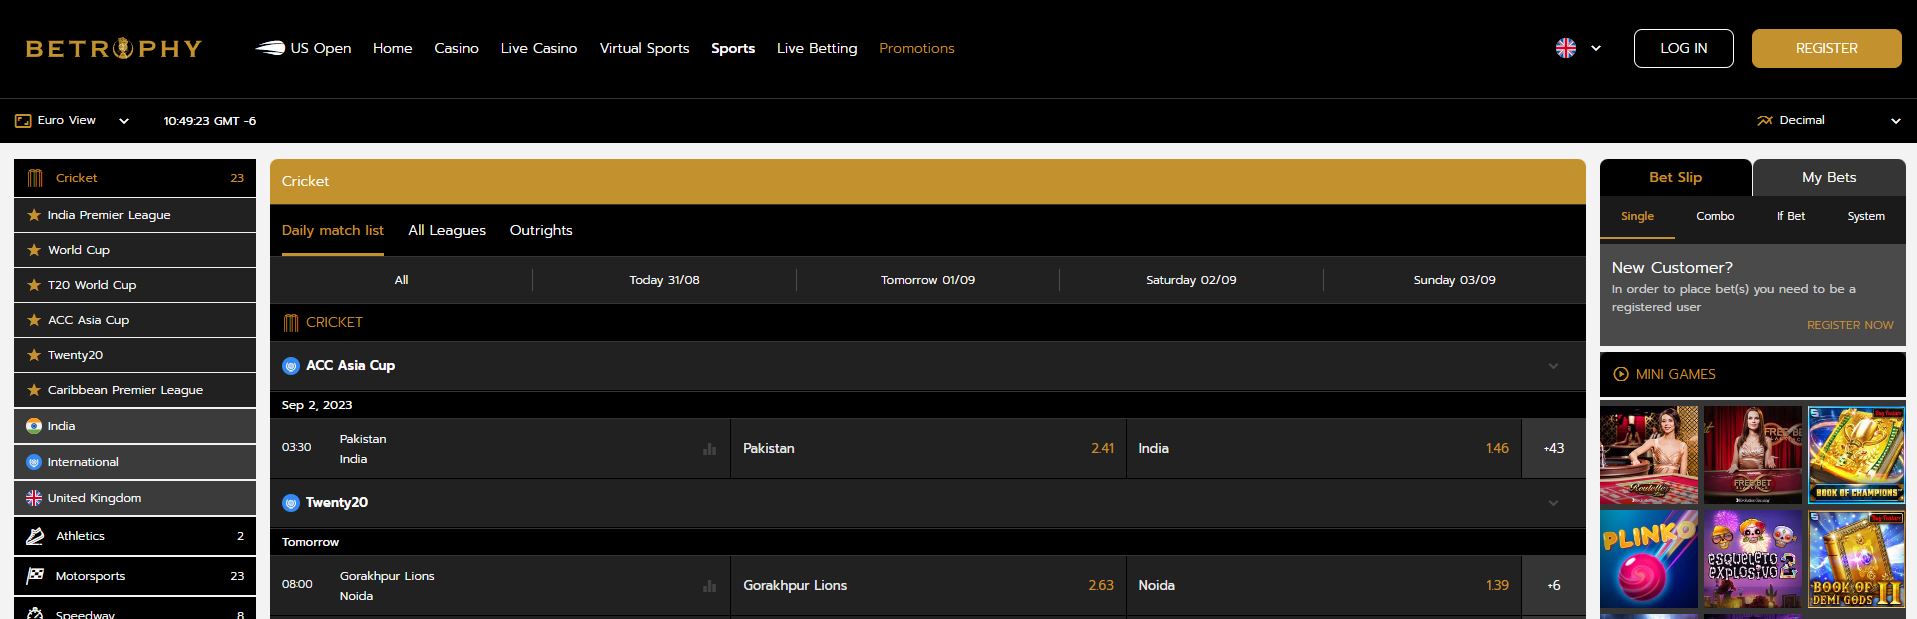The image size is (1917, 619).
Task: Collapse the Twenty20 section chevron
Action: 1553,503
